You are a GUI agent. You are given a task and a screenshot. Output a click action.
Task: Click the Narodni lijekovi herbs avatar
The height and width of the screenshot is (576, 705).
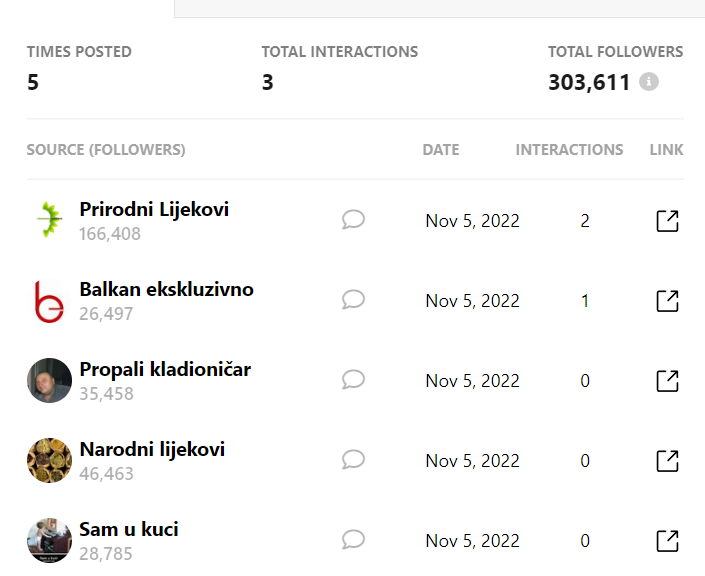(49, 460)
